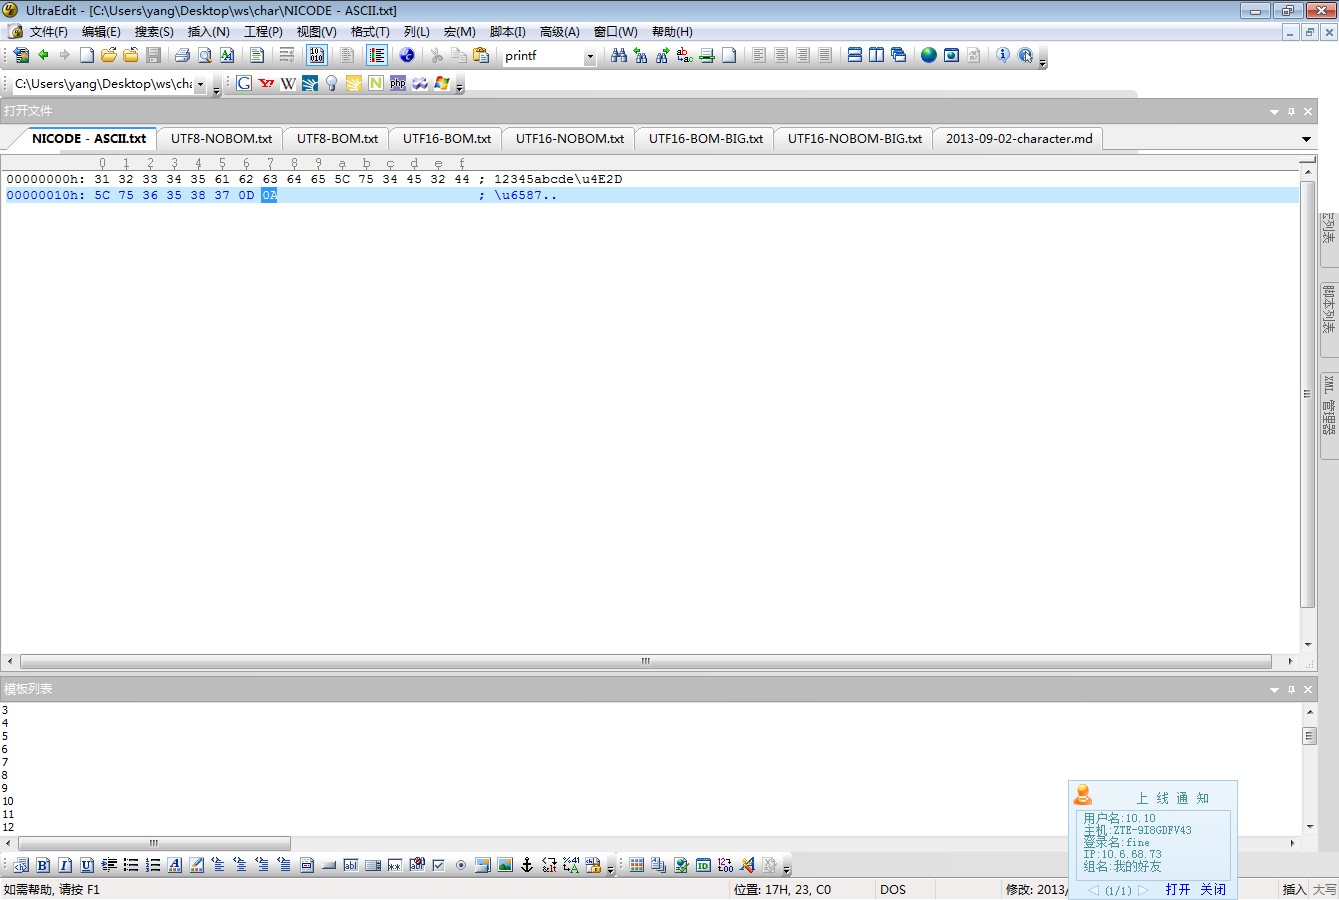Expand web search toolbar overflow arrow
This screenshot has width=1339, height=900.
[460, 88]
